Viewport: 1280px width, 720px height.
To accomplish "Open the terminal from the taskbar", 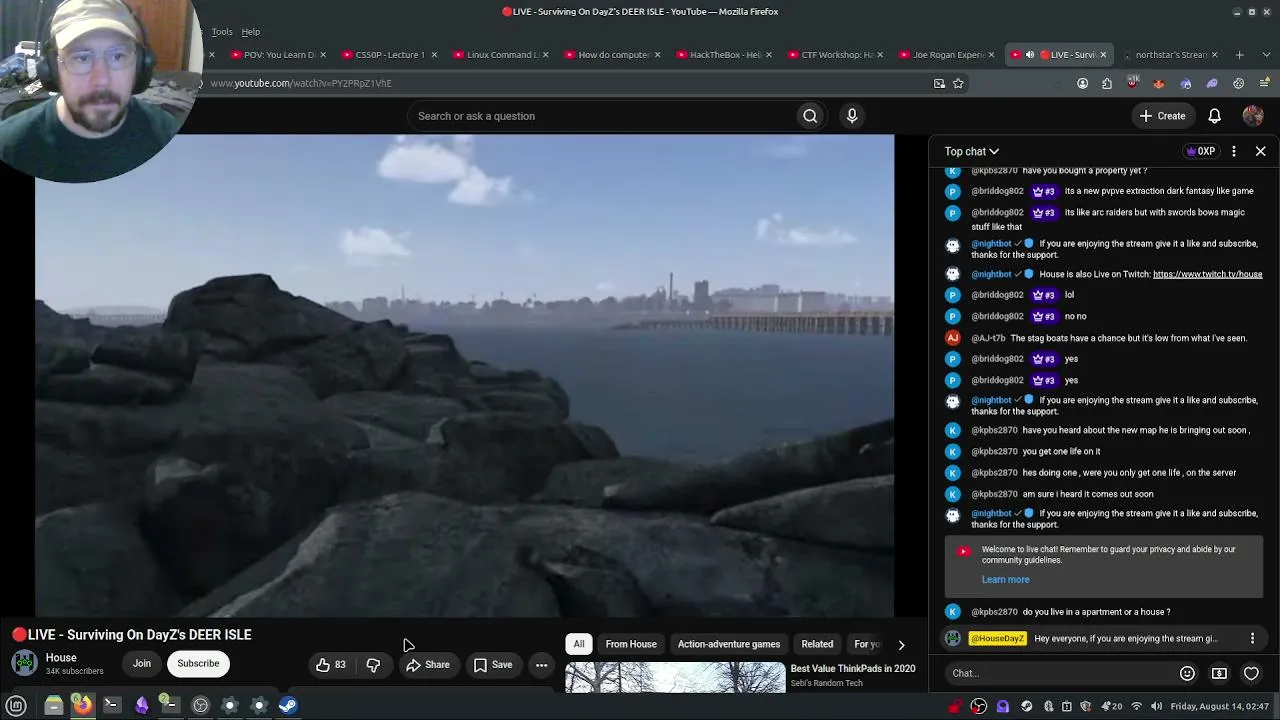I will 111,705.
